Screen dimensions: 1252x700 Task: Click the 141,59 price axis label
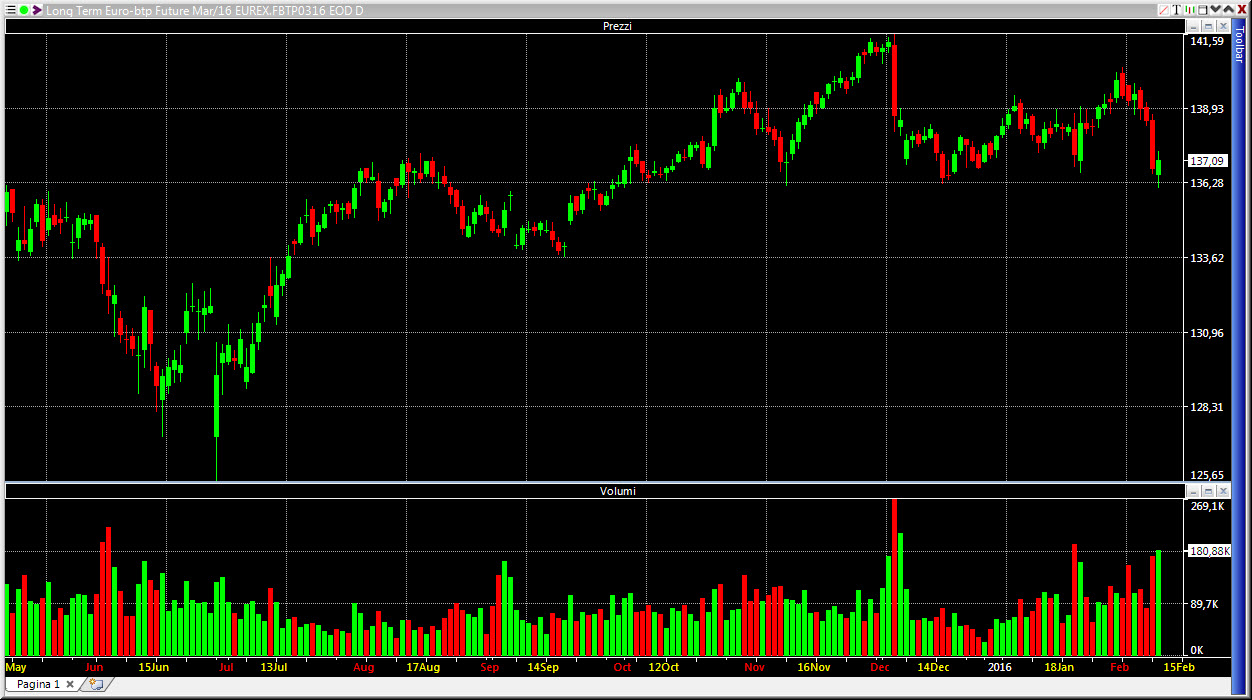tap(1207, 41)
